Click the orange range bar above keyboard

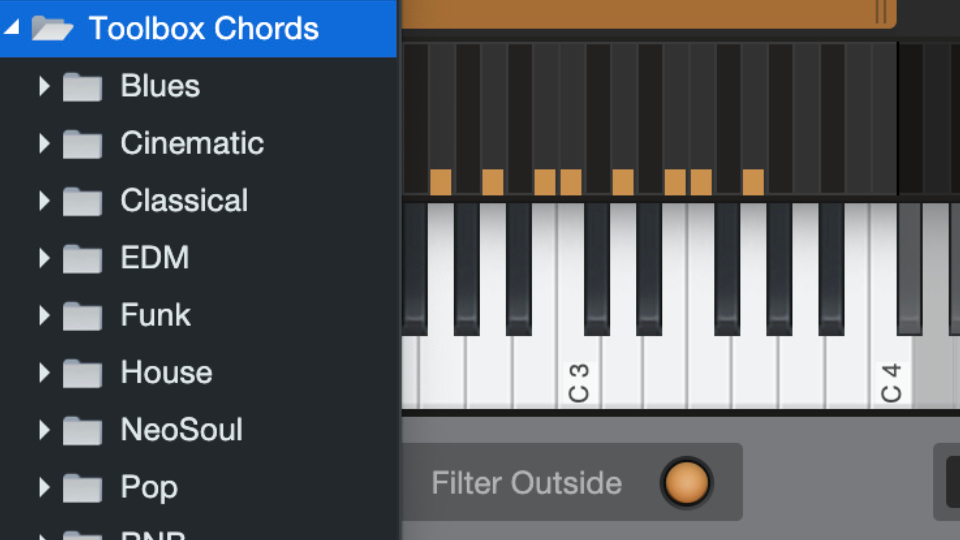coord(649,13)
